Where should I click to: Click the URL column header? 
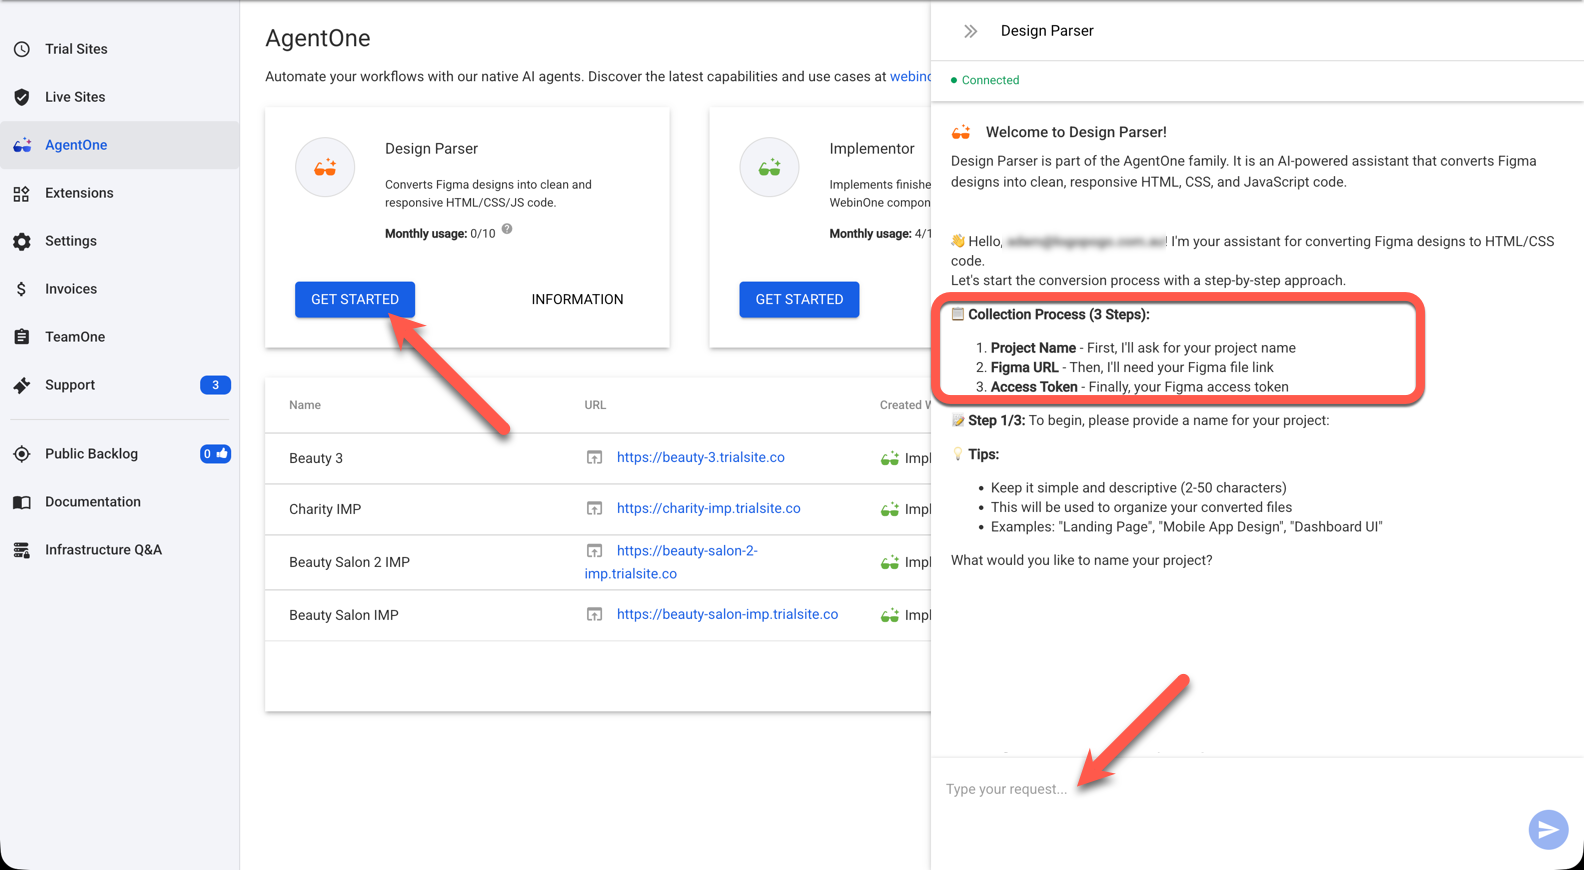tap(595, 405)
